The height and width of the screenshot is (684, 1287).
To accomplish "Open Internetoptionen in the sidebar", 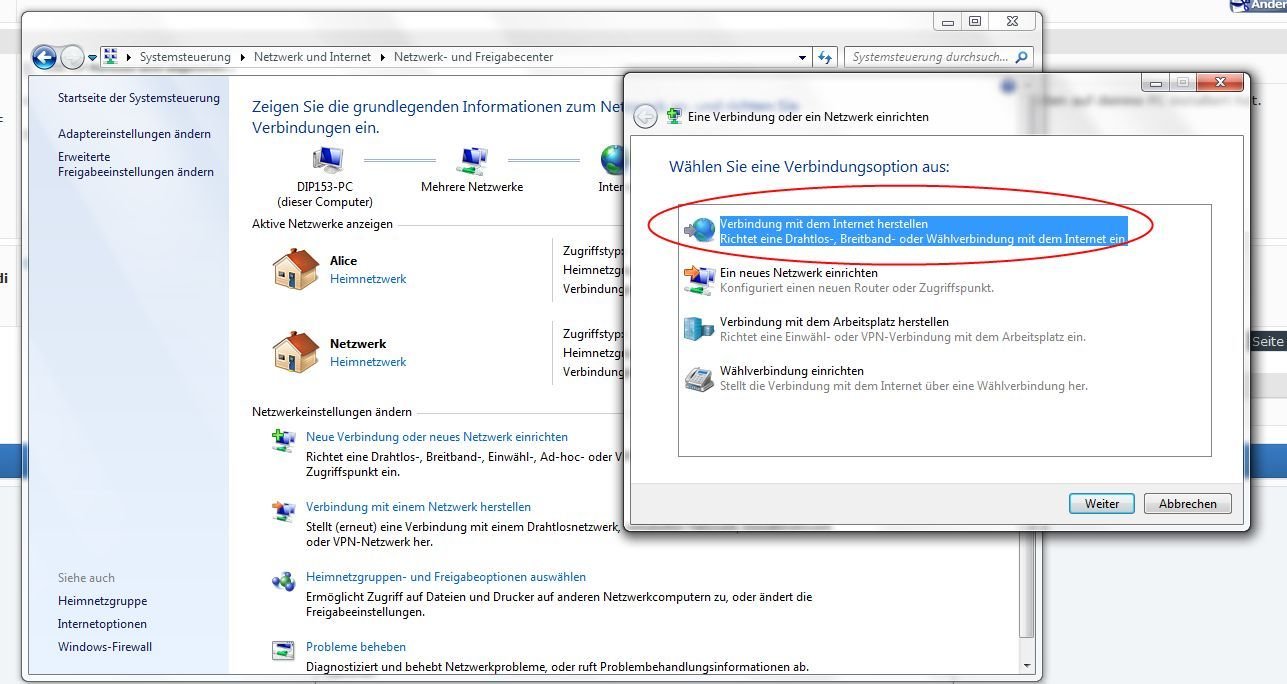I will click(x=102, y=624).
